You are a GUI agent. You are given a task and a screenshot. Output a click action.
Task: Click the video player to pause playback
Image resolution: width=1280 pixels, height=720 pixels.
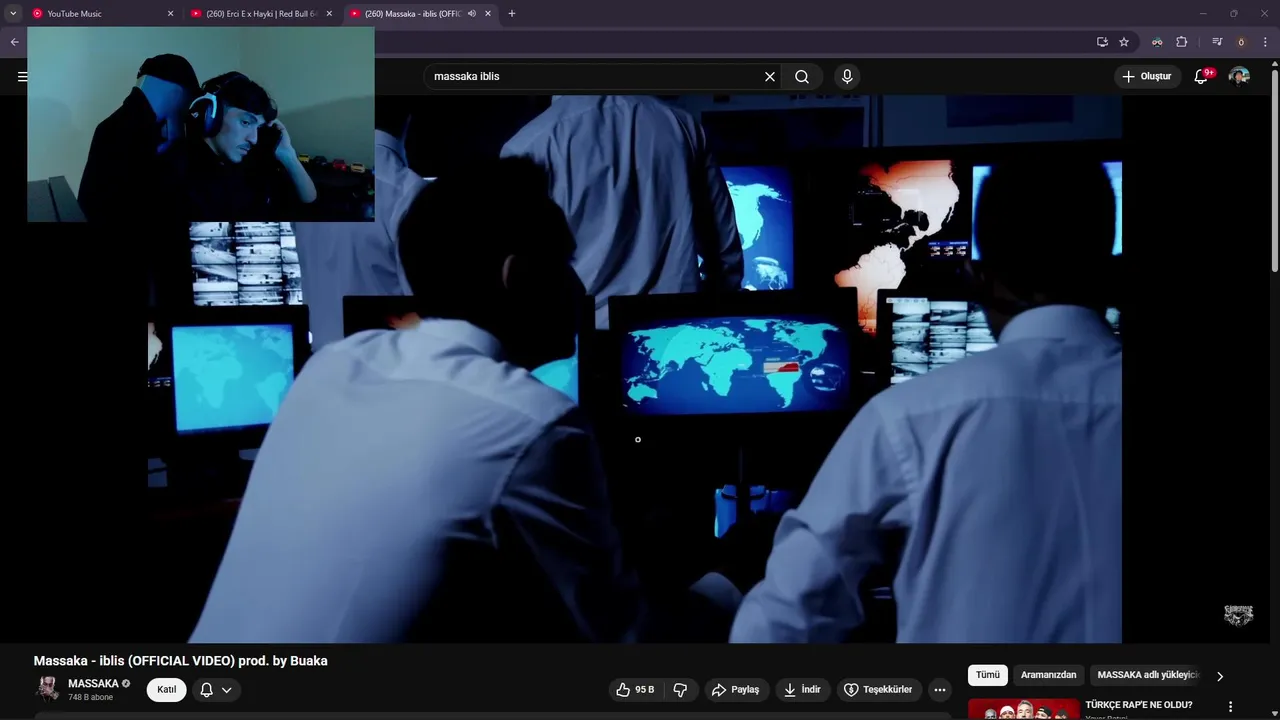635,370
